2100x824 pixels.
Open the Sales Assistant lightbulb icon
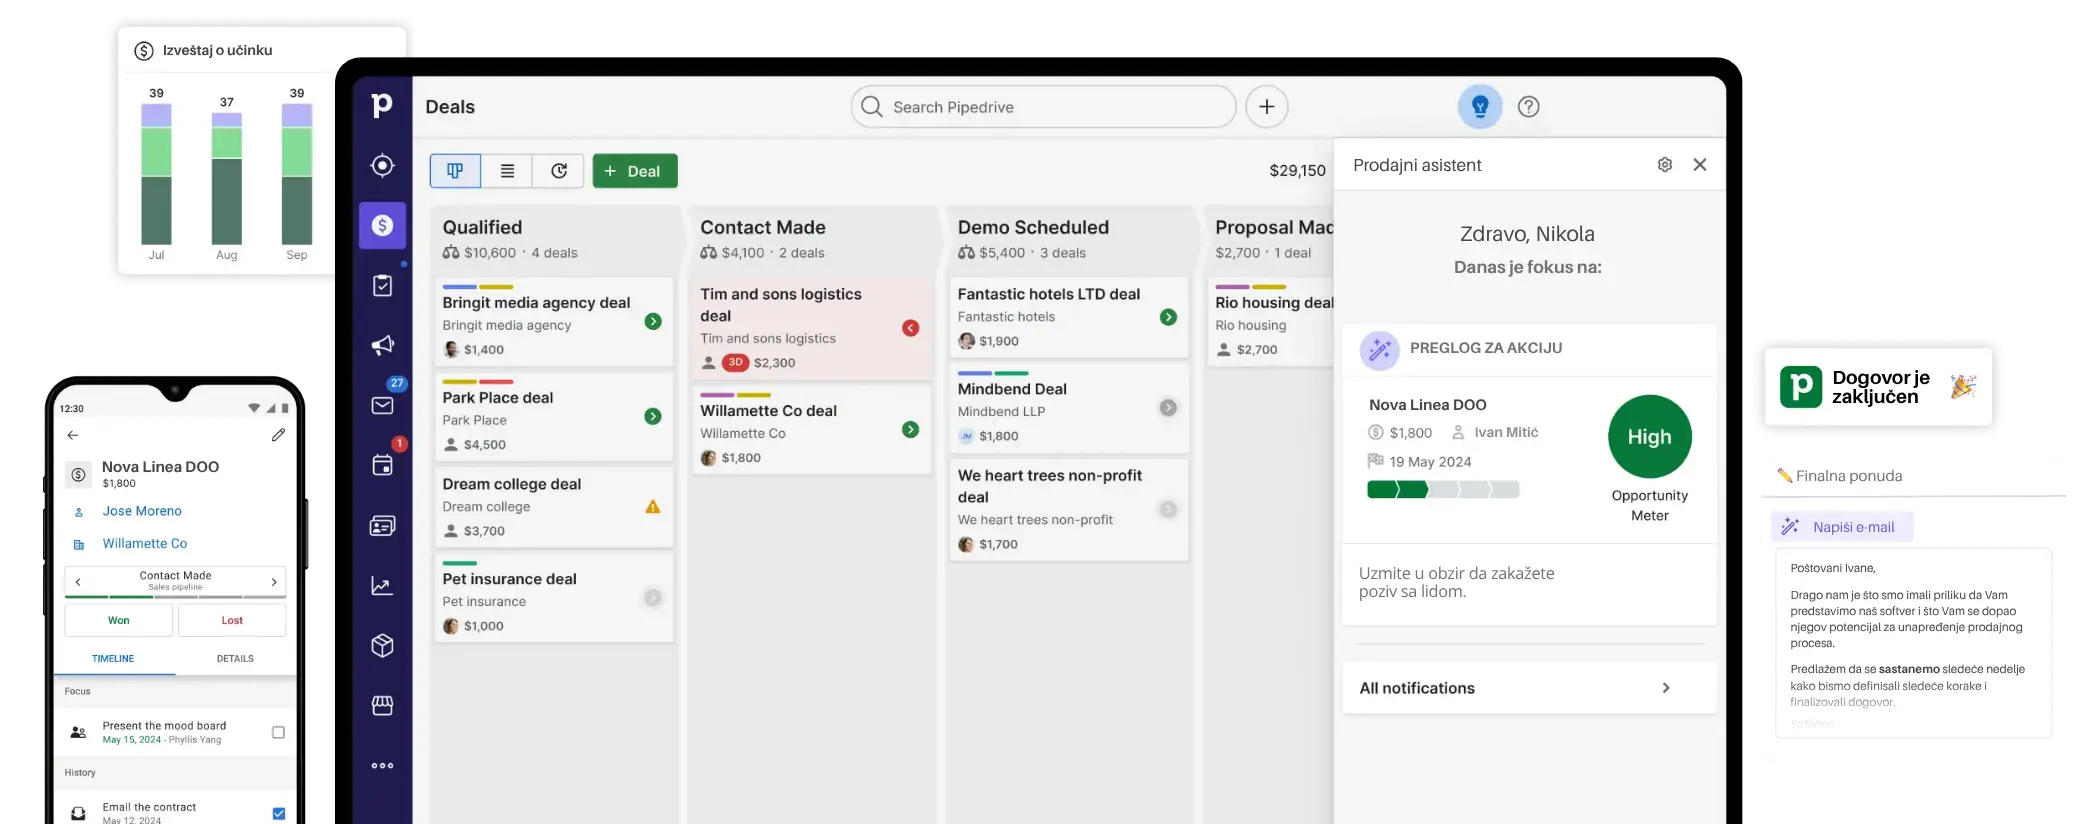[x=1480, y=107]
